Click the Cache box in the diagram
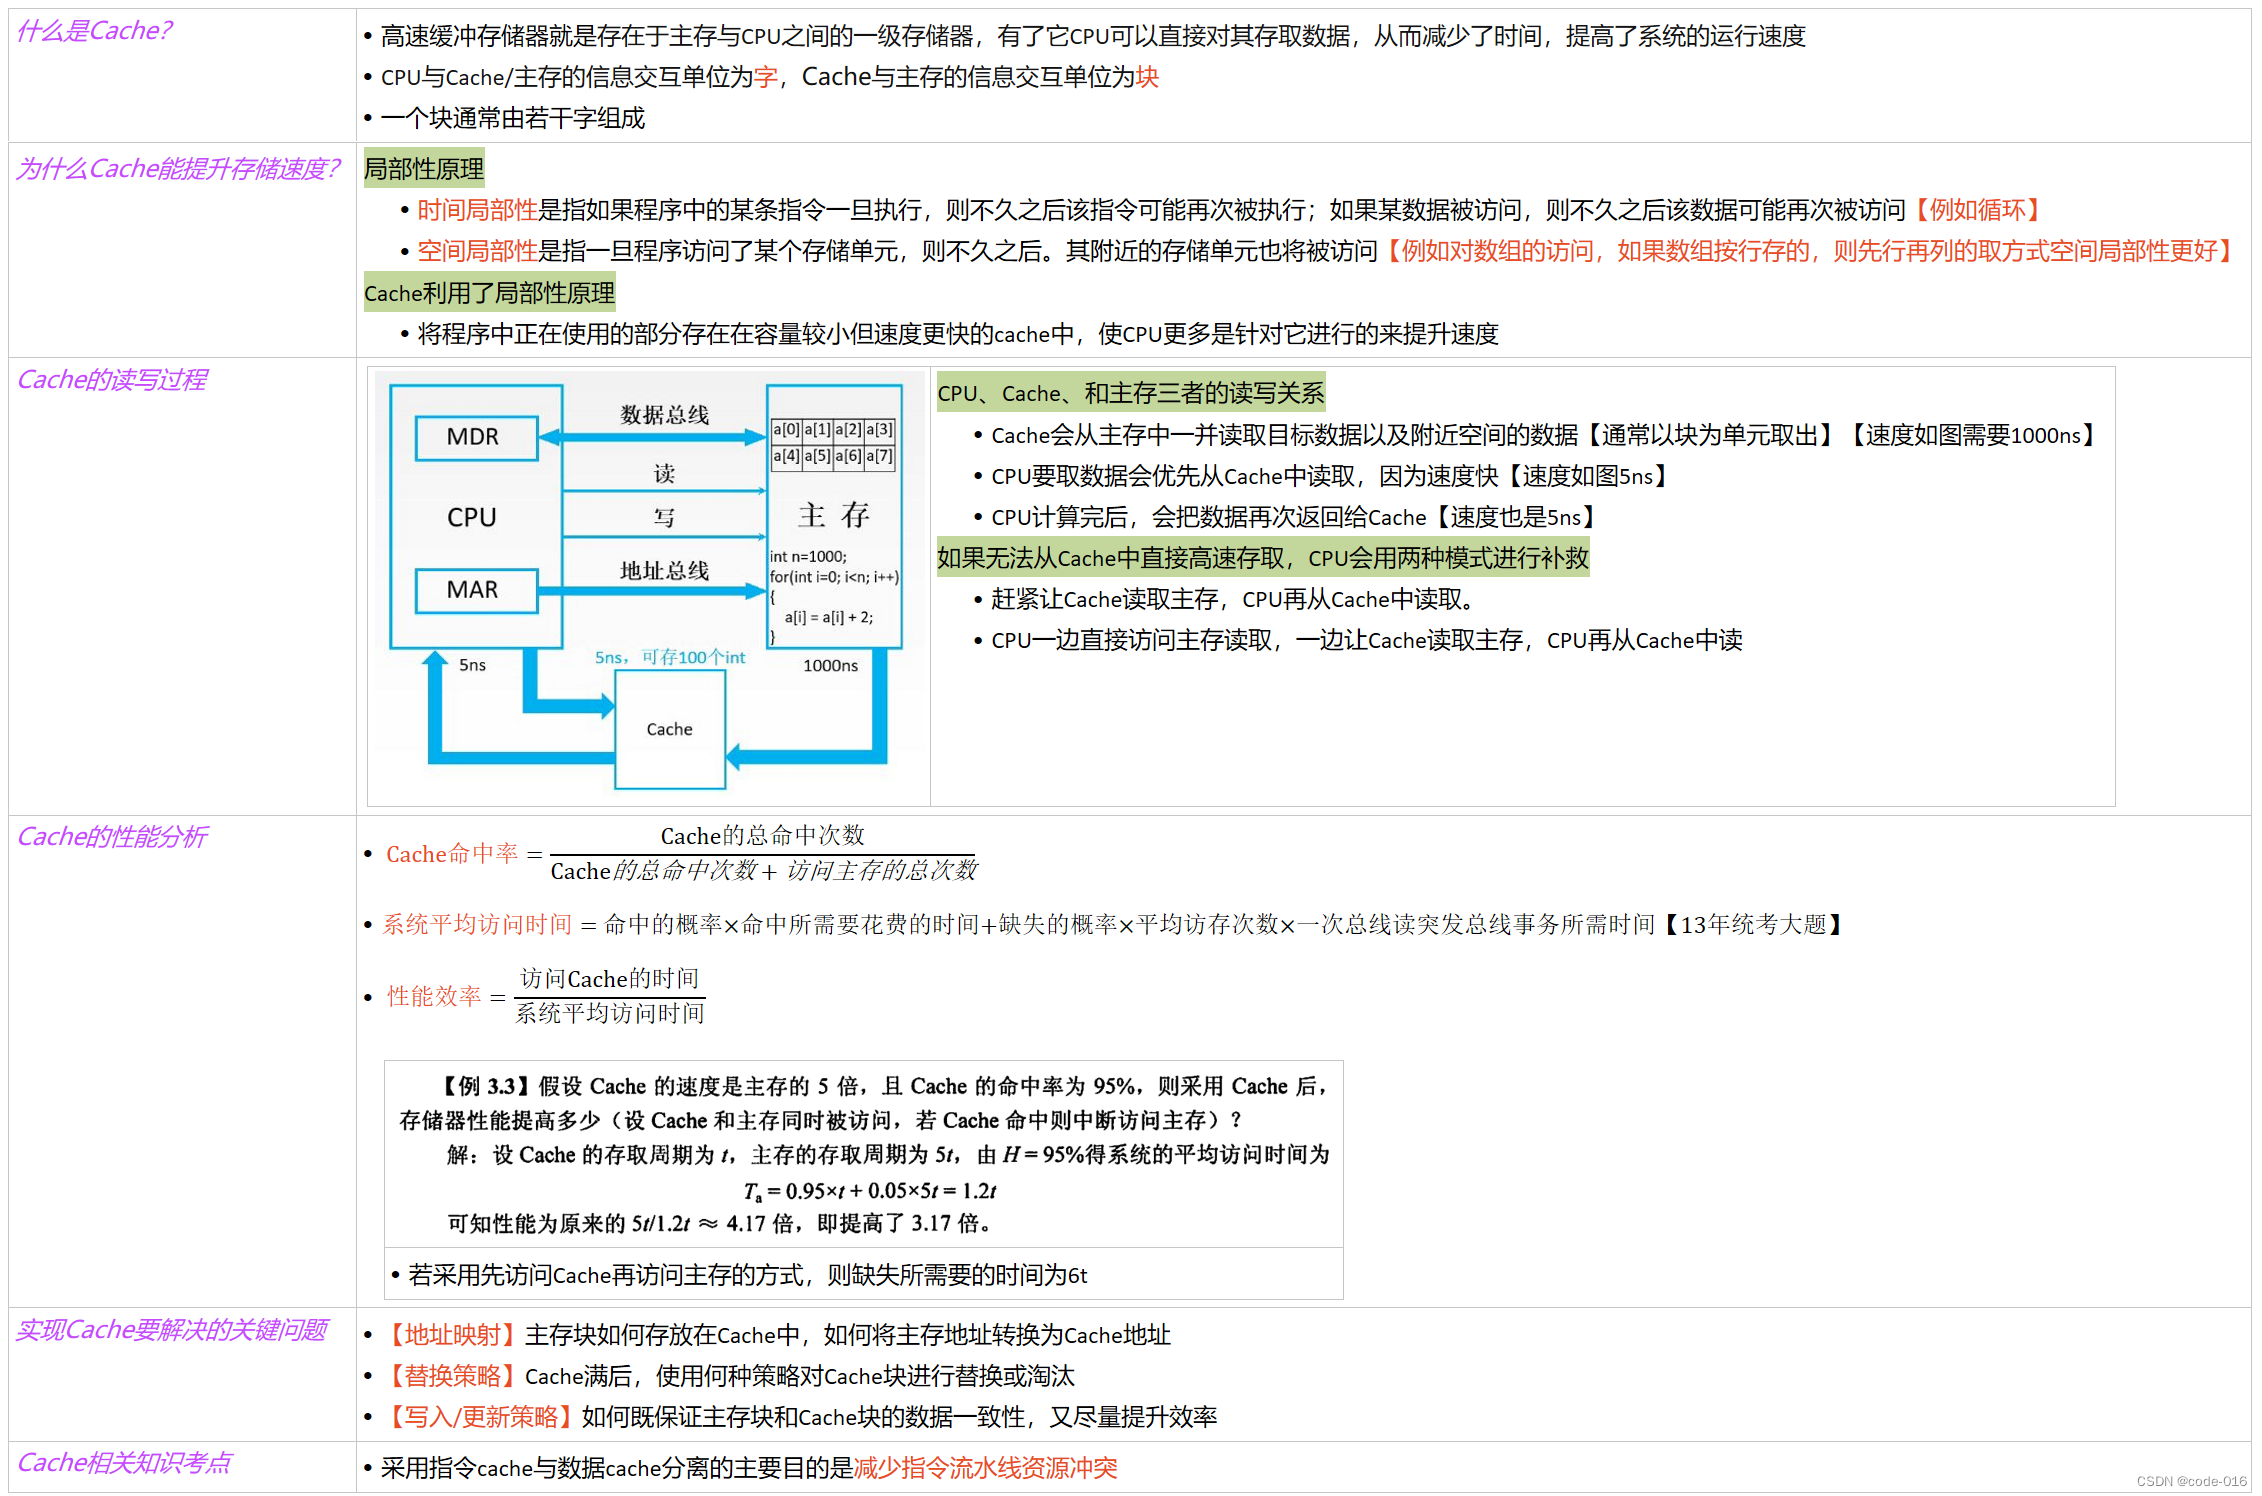 (669, 729)
